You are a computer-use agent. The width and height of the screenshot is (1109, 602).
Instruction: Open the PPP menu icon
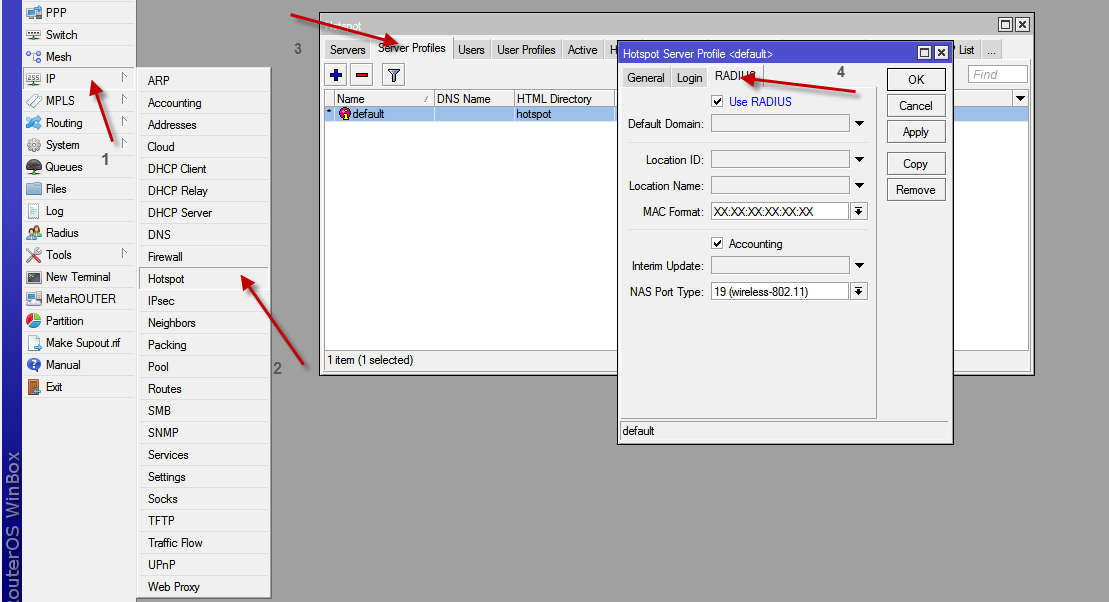[x=33, y=13]
